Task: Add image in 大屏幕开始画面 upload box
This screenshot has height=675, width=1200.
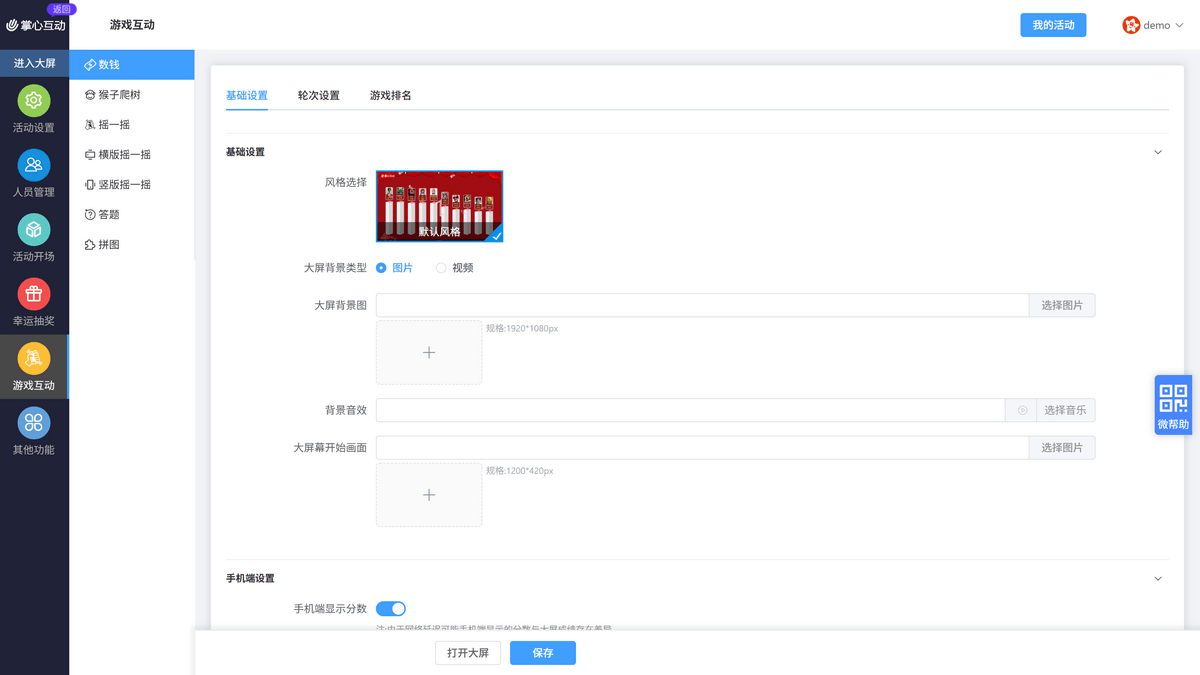Action: 429,494
